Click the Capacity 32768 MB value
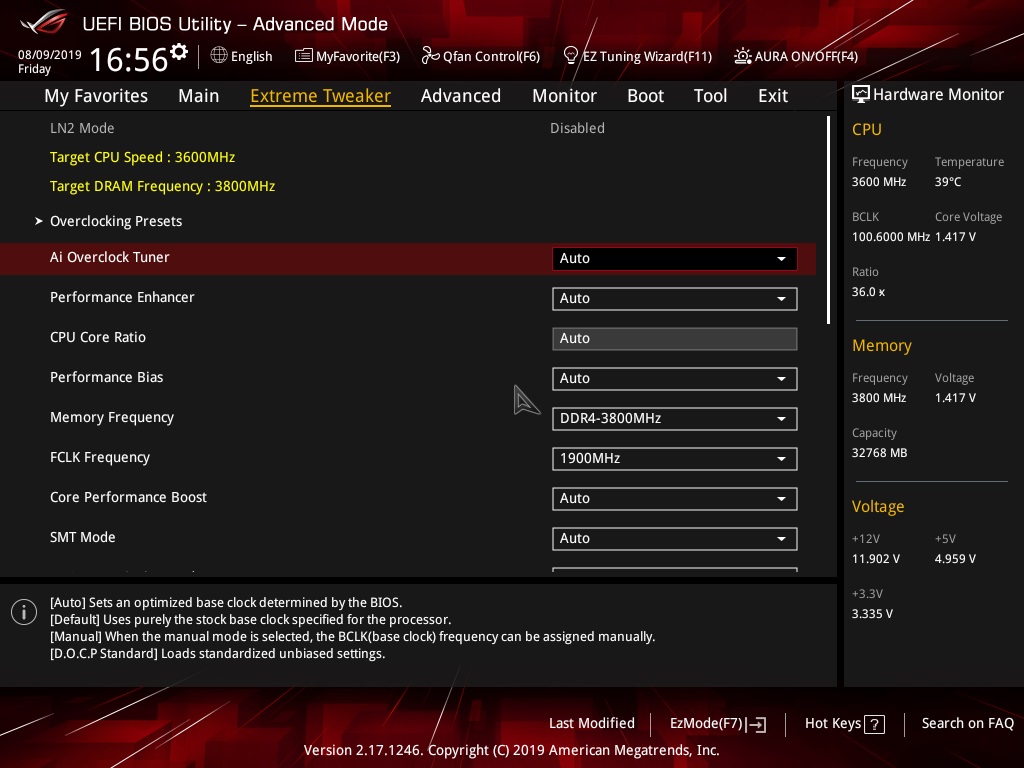 click(x=879, y=453)
